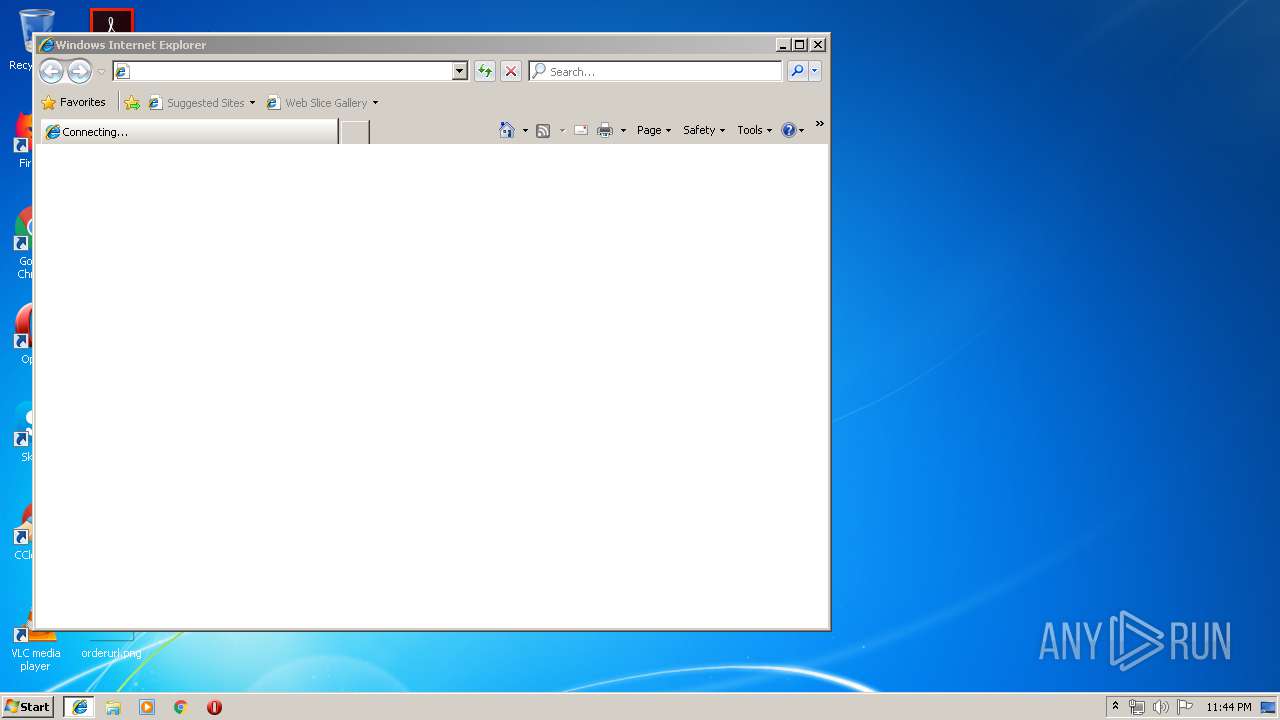Add to Favorites Bar star-arrow icon
1280x720 pixels.
(x=132, y=102)
